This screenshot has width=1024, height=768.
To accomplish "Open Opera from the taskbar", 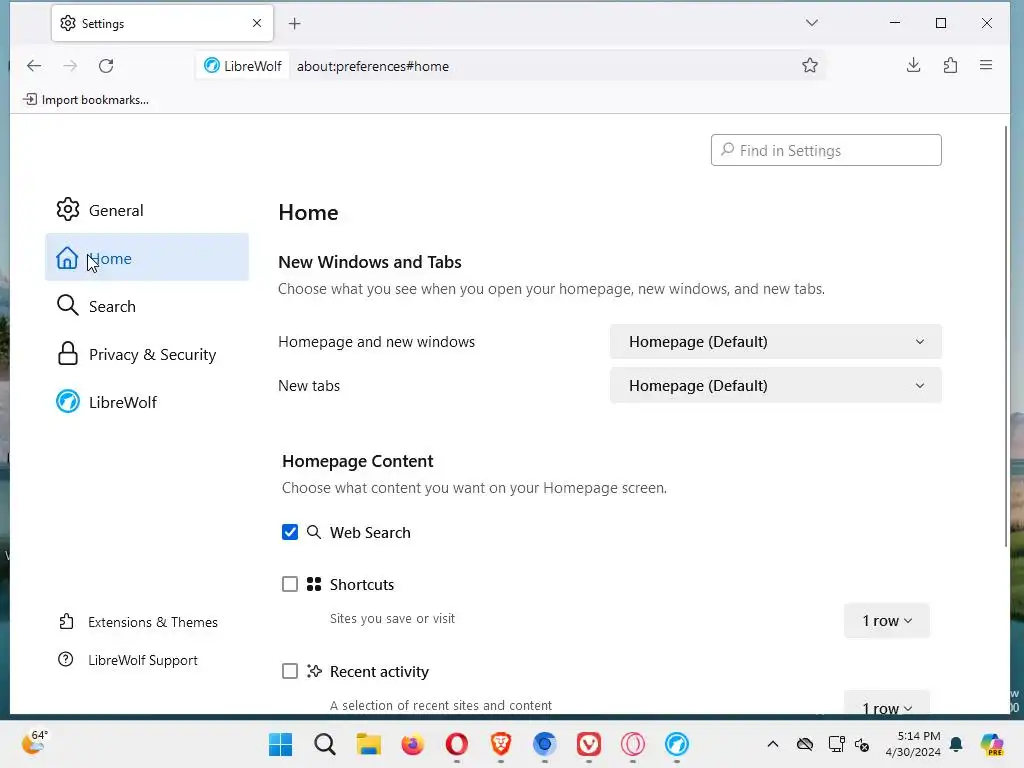I will click(x=456, y=744).
